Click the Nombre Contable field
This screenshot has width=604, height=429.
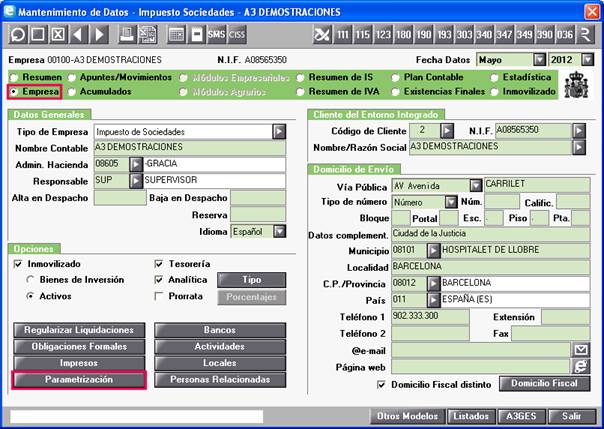pyautogui.click(x=190, y=148)
